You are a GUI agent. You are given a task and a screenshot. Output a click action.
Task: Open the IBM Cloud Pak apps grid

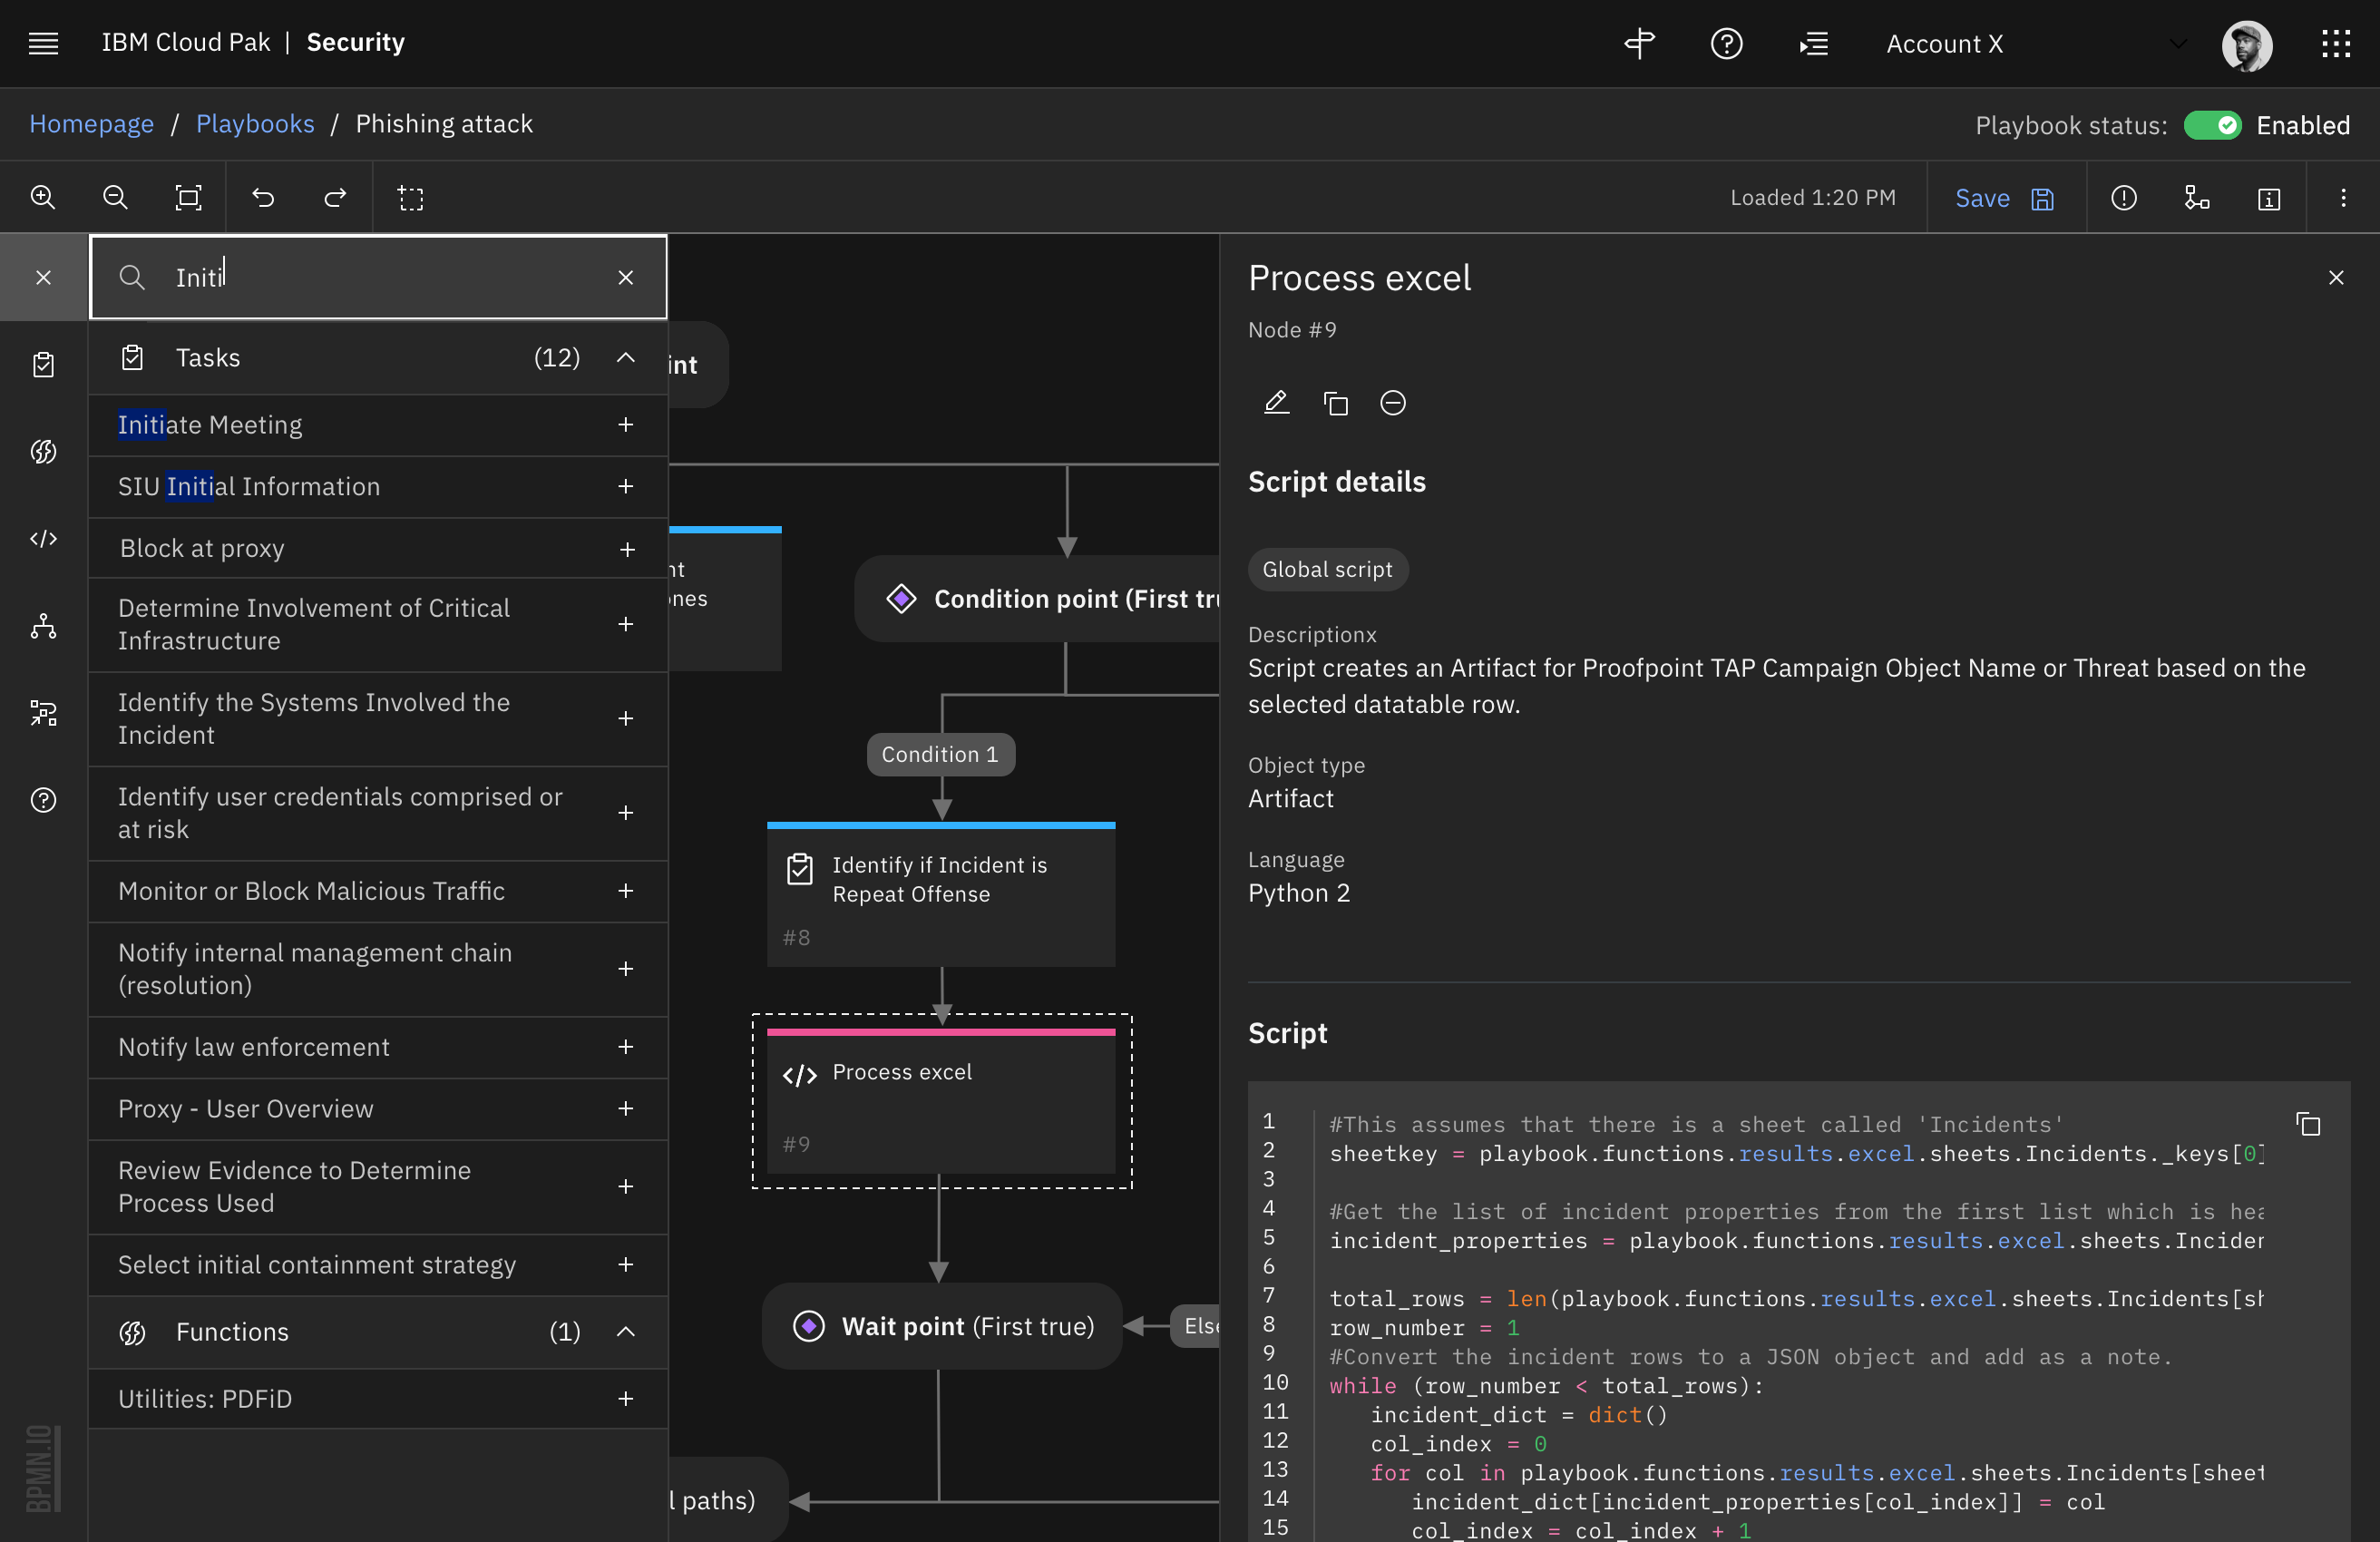tap(2337, 43)
